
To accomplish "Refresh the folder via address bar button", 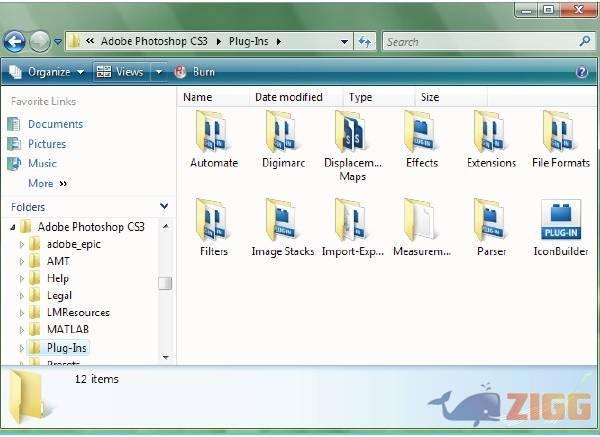I will [x=364, y=41].
